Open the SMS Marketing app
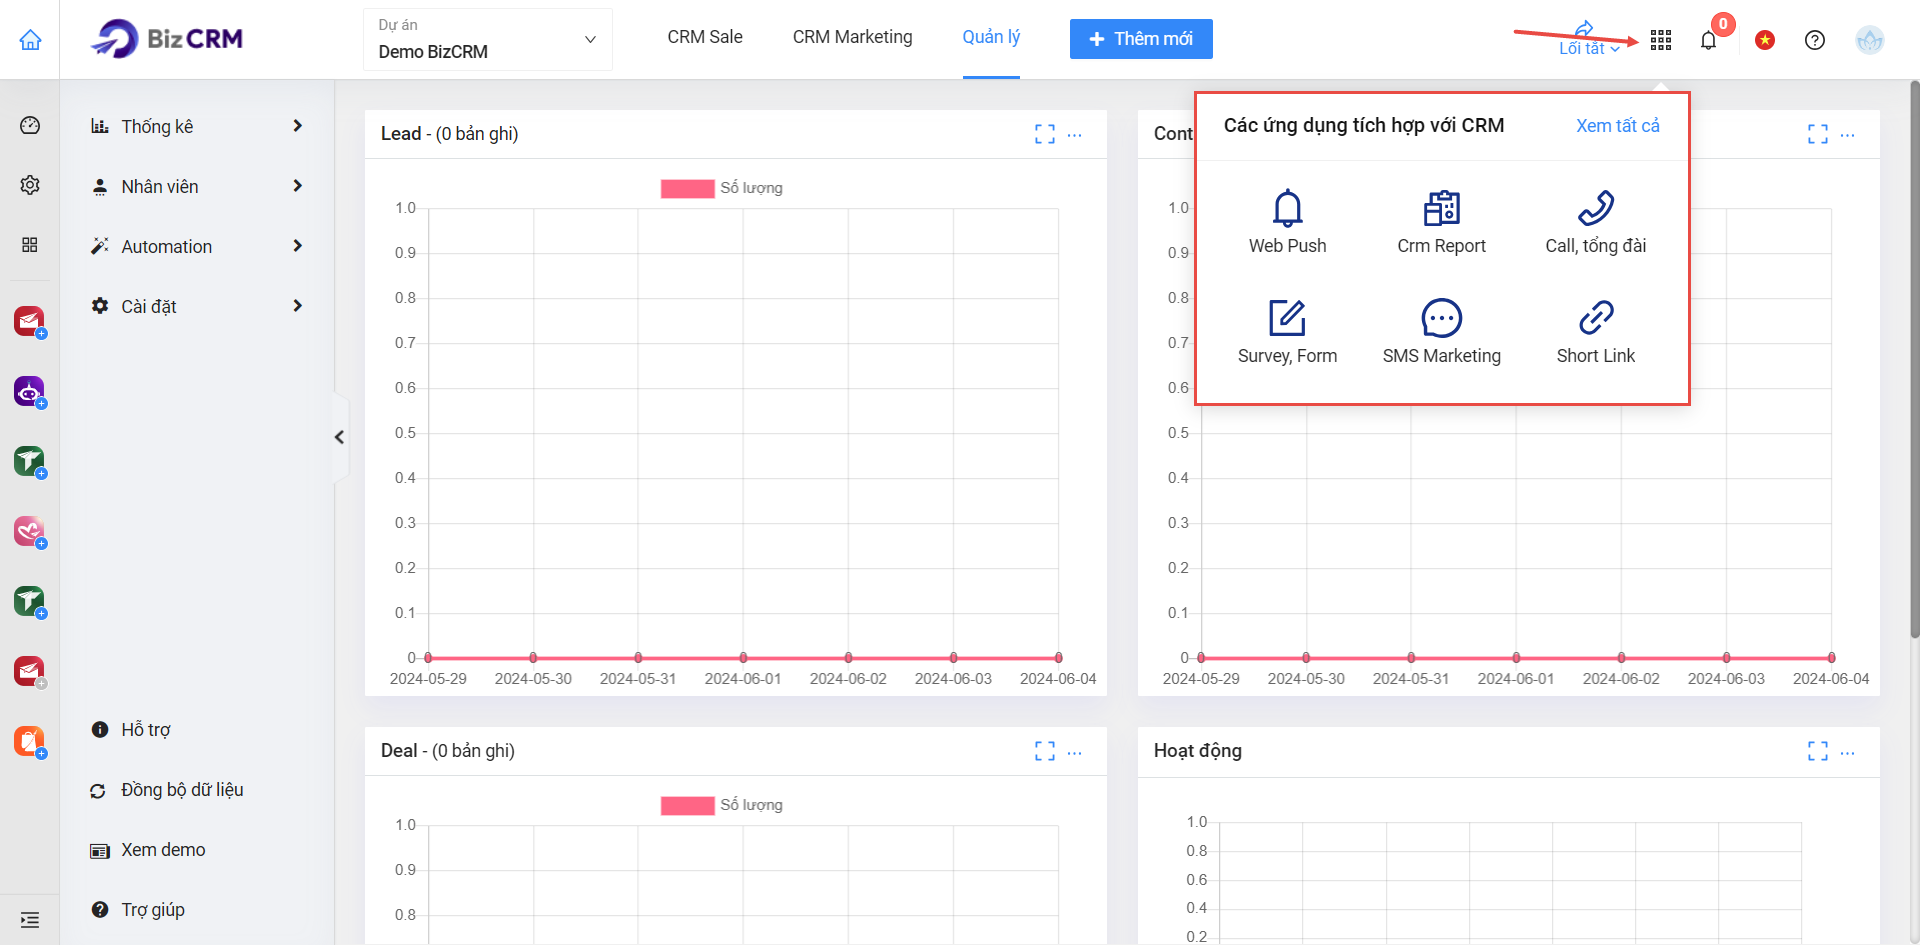This screenshot has width=1920, height=945. point(1441,331)
